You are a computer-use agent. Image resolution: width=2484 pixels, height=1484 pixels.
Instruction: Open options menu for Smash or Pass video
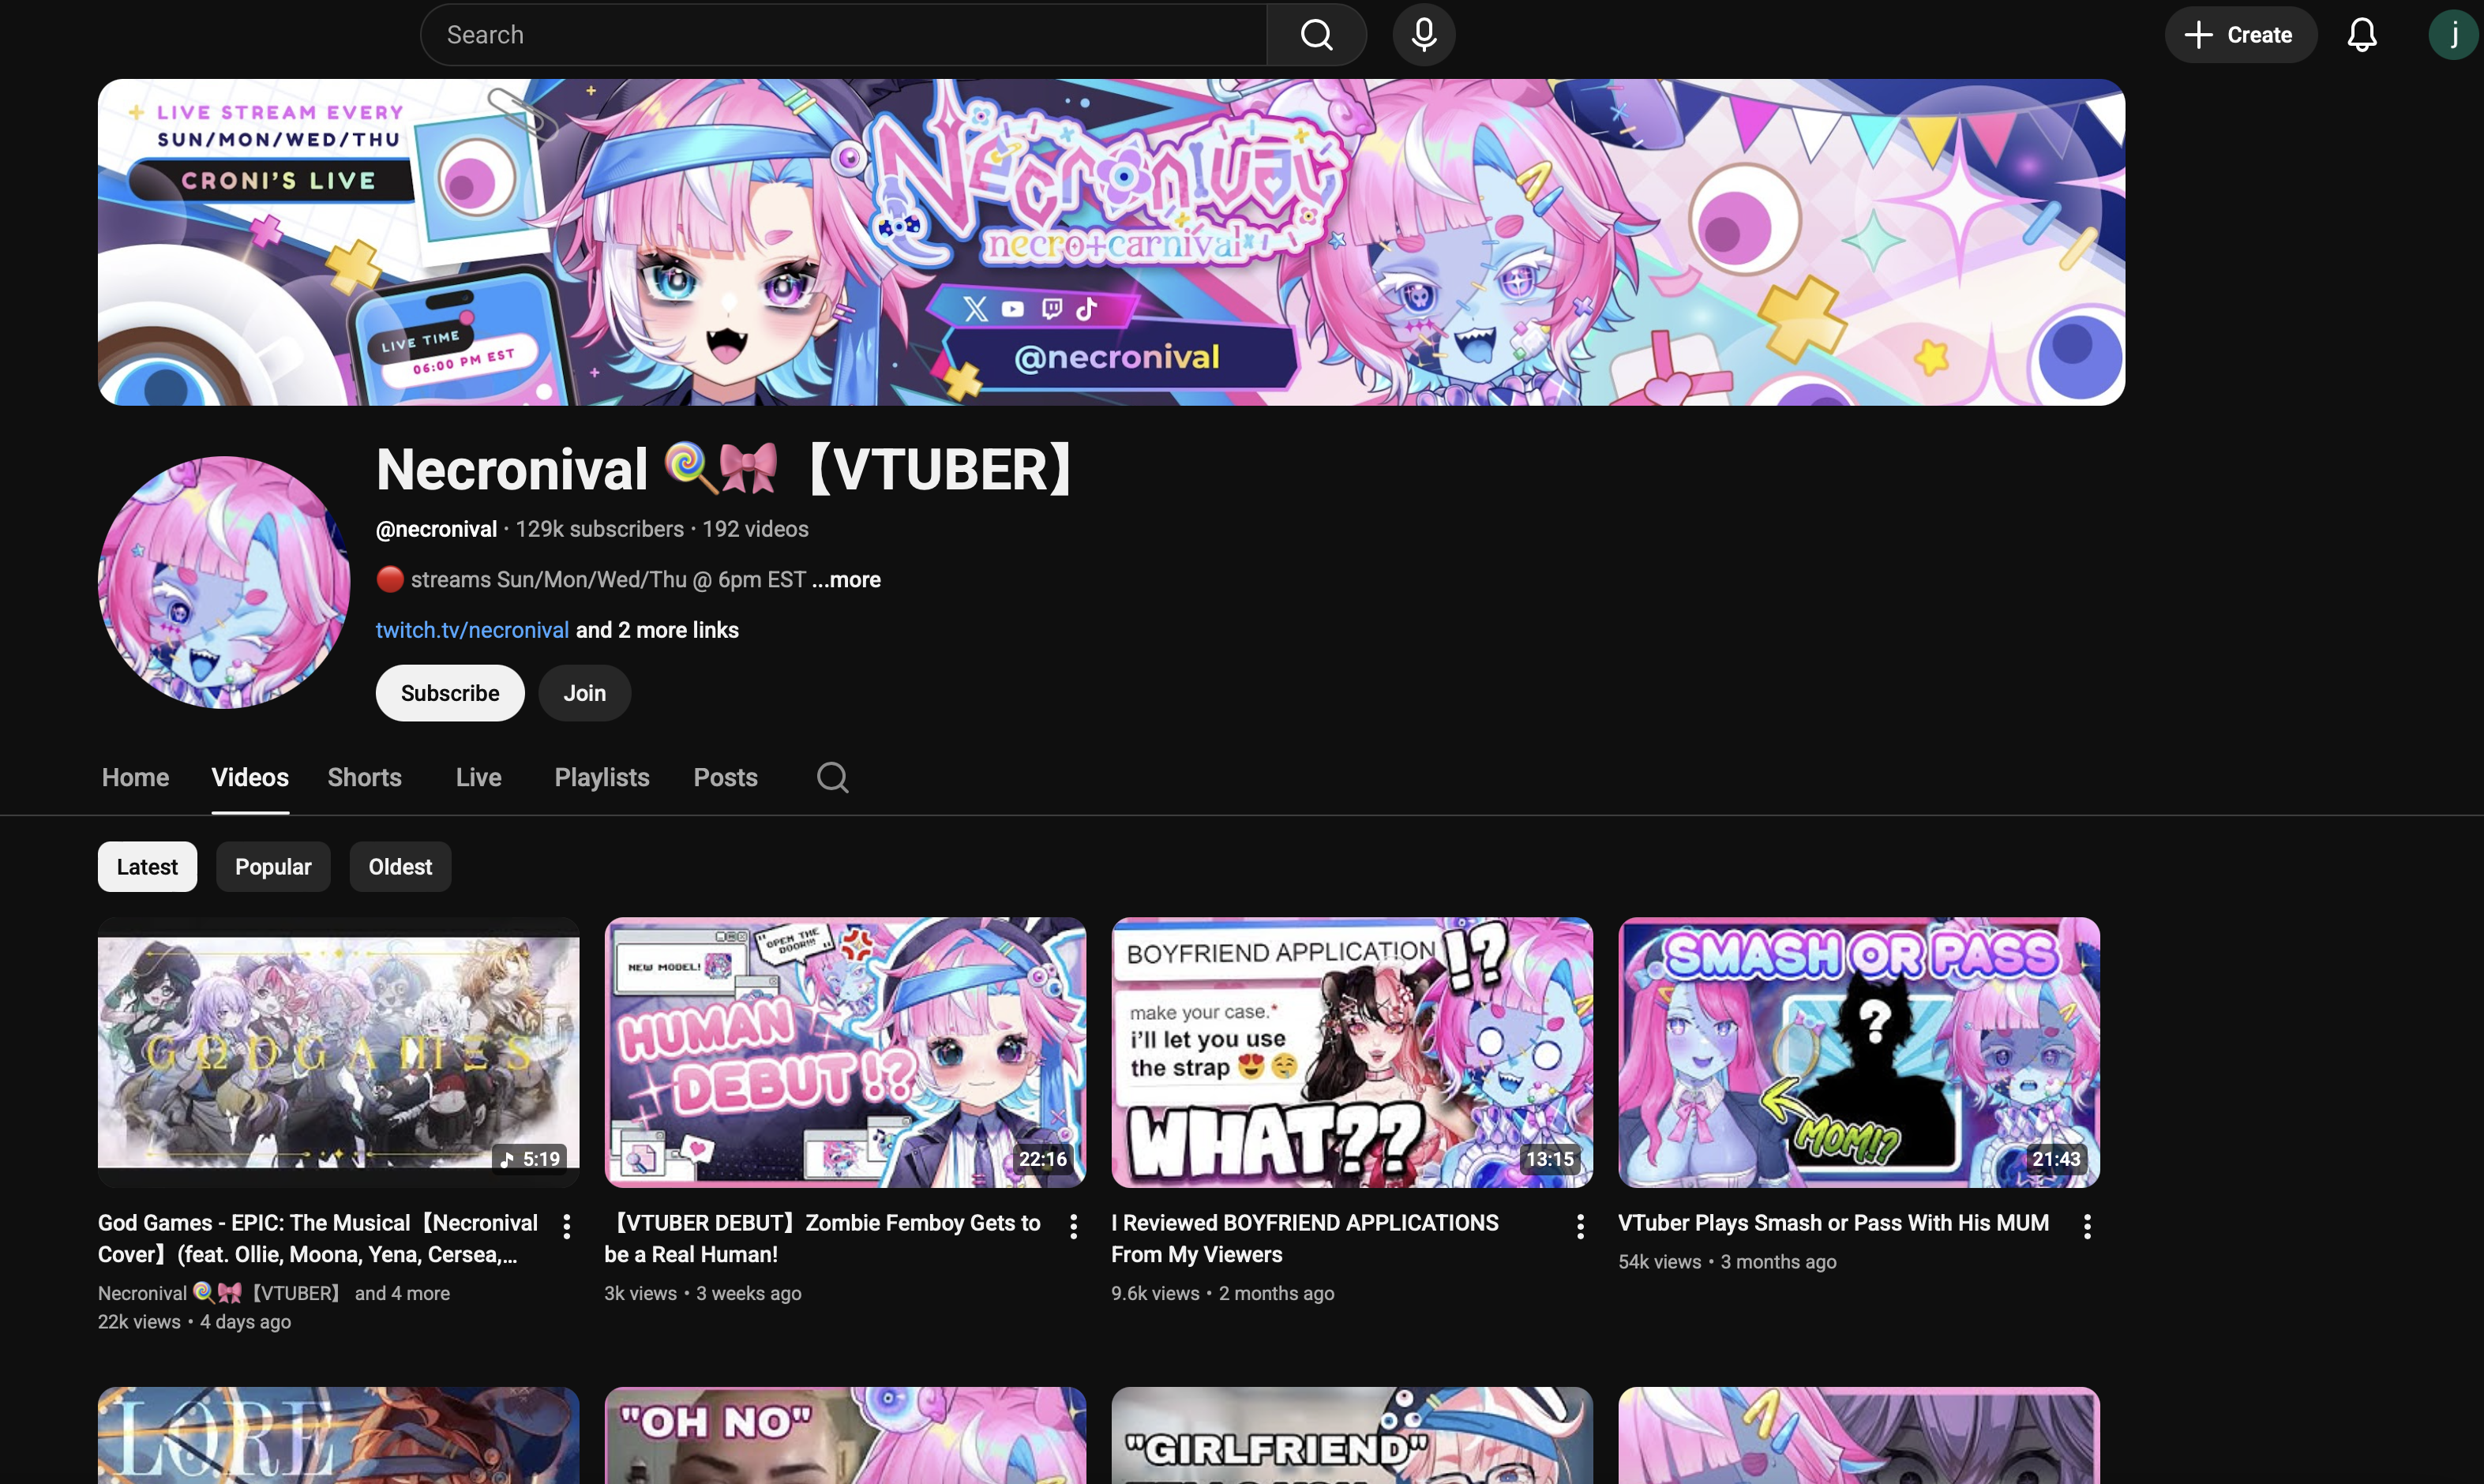pos(2087,1226)
